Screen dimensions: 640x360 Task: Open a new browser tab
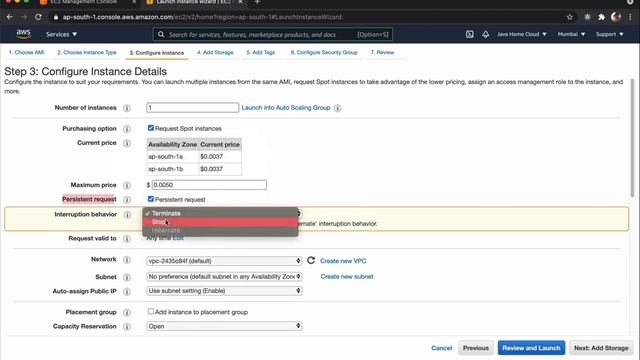257,2
